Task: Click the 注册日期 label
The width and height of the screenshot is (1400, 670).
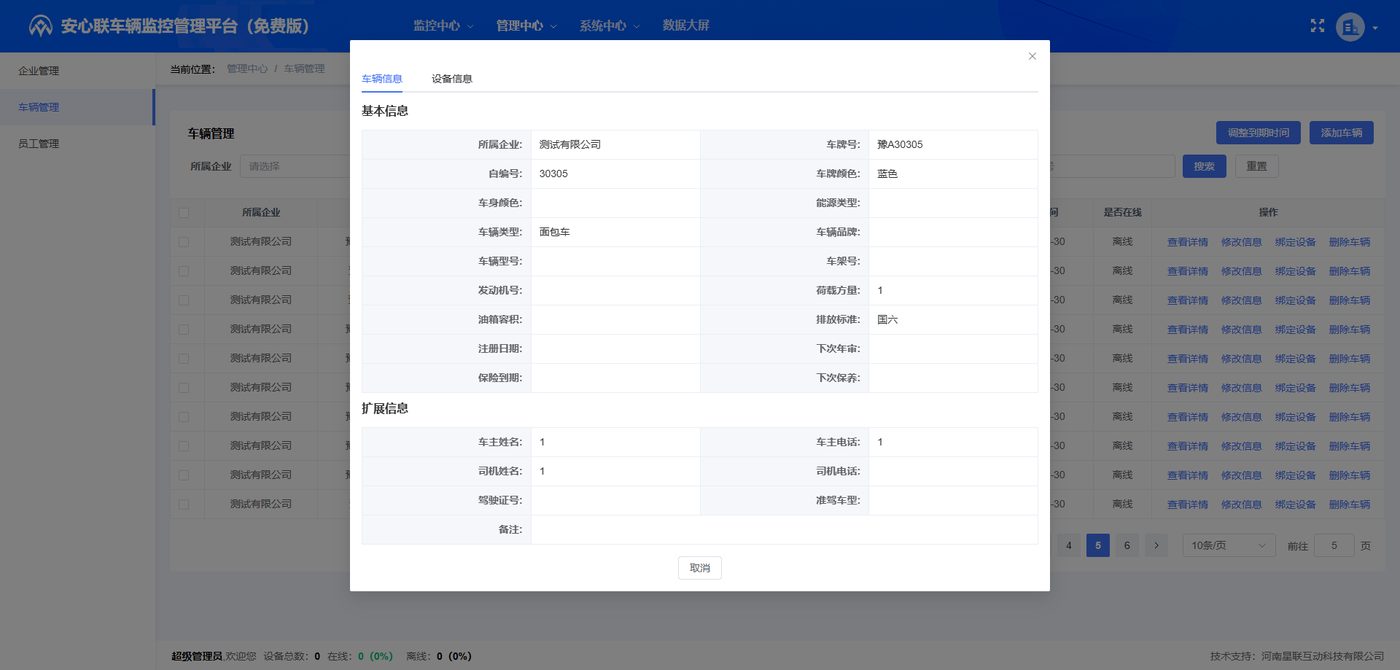Action: coord(500,349)
